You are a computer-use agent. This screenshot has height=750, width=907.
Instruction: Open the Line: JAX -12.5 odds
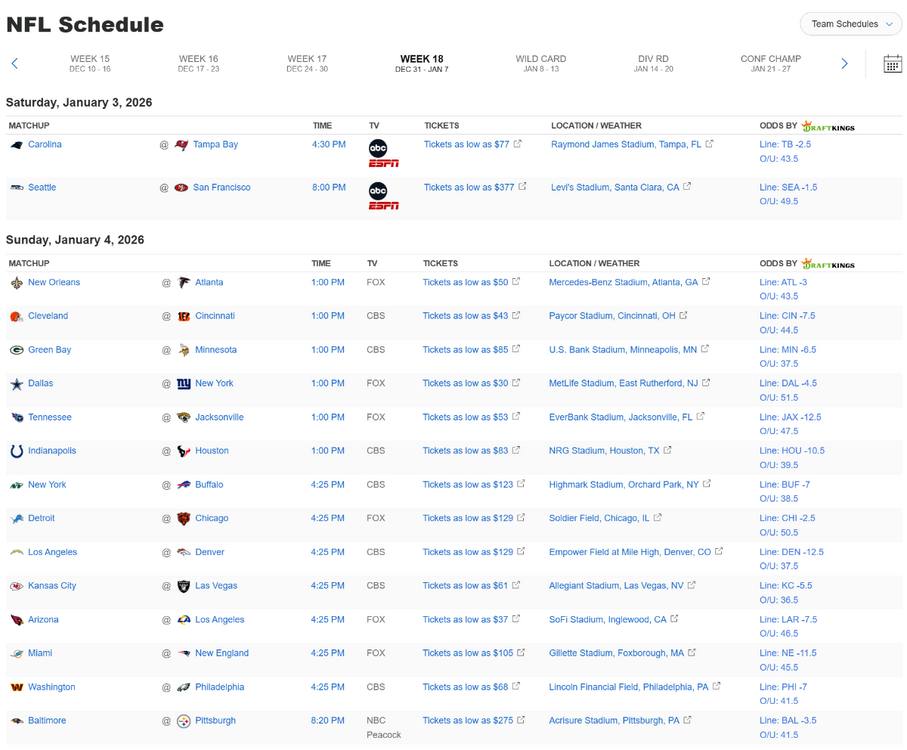(x=790, y=418)
